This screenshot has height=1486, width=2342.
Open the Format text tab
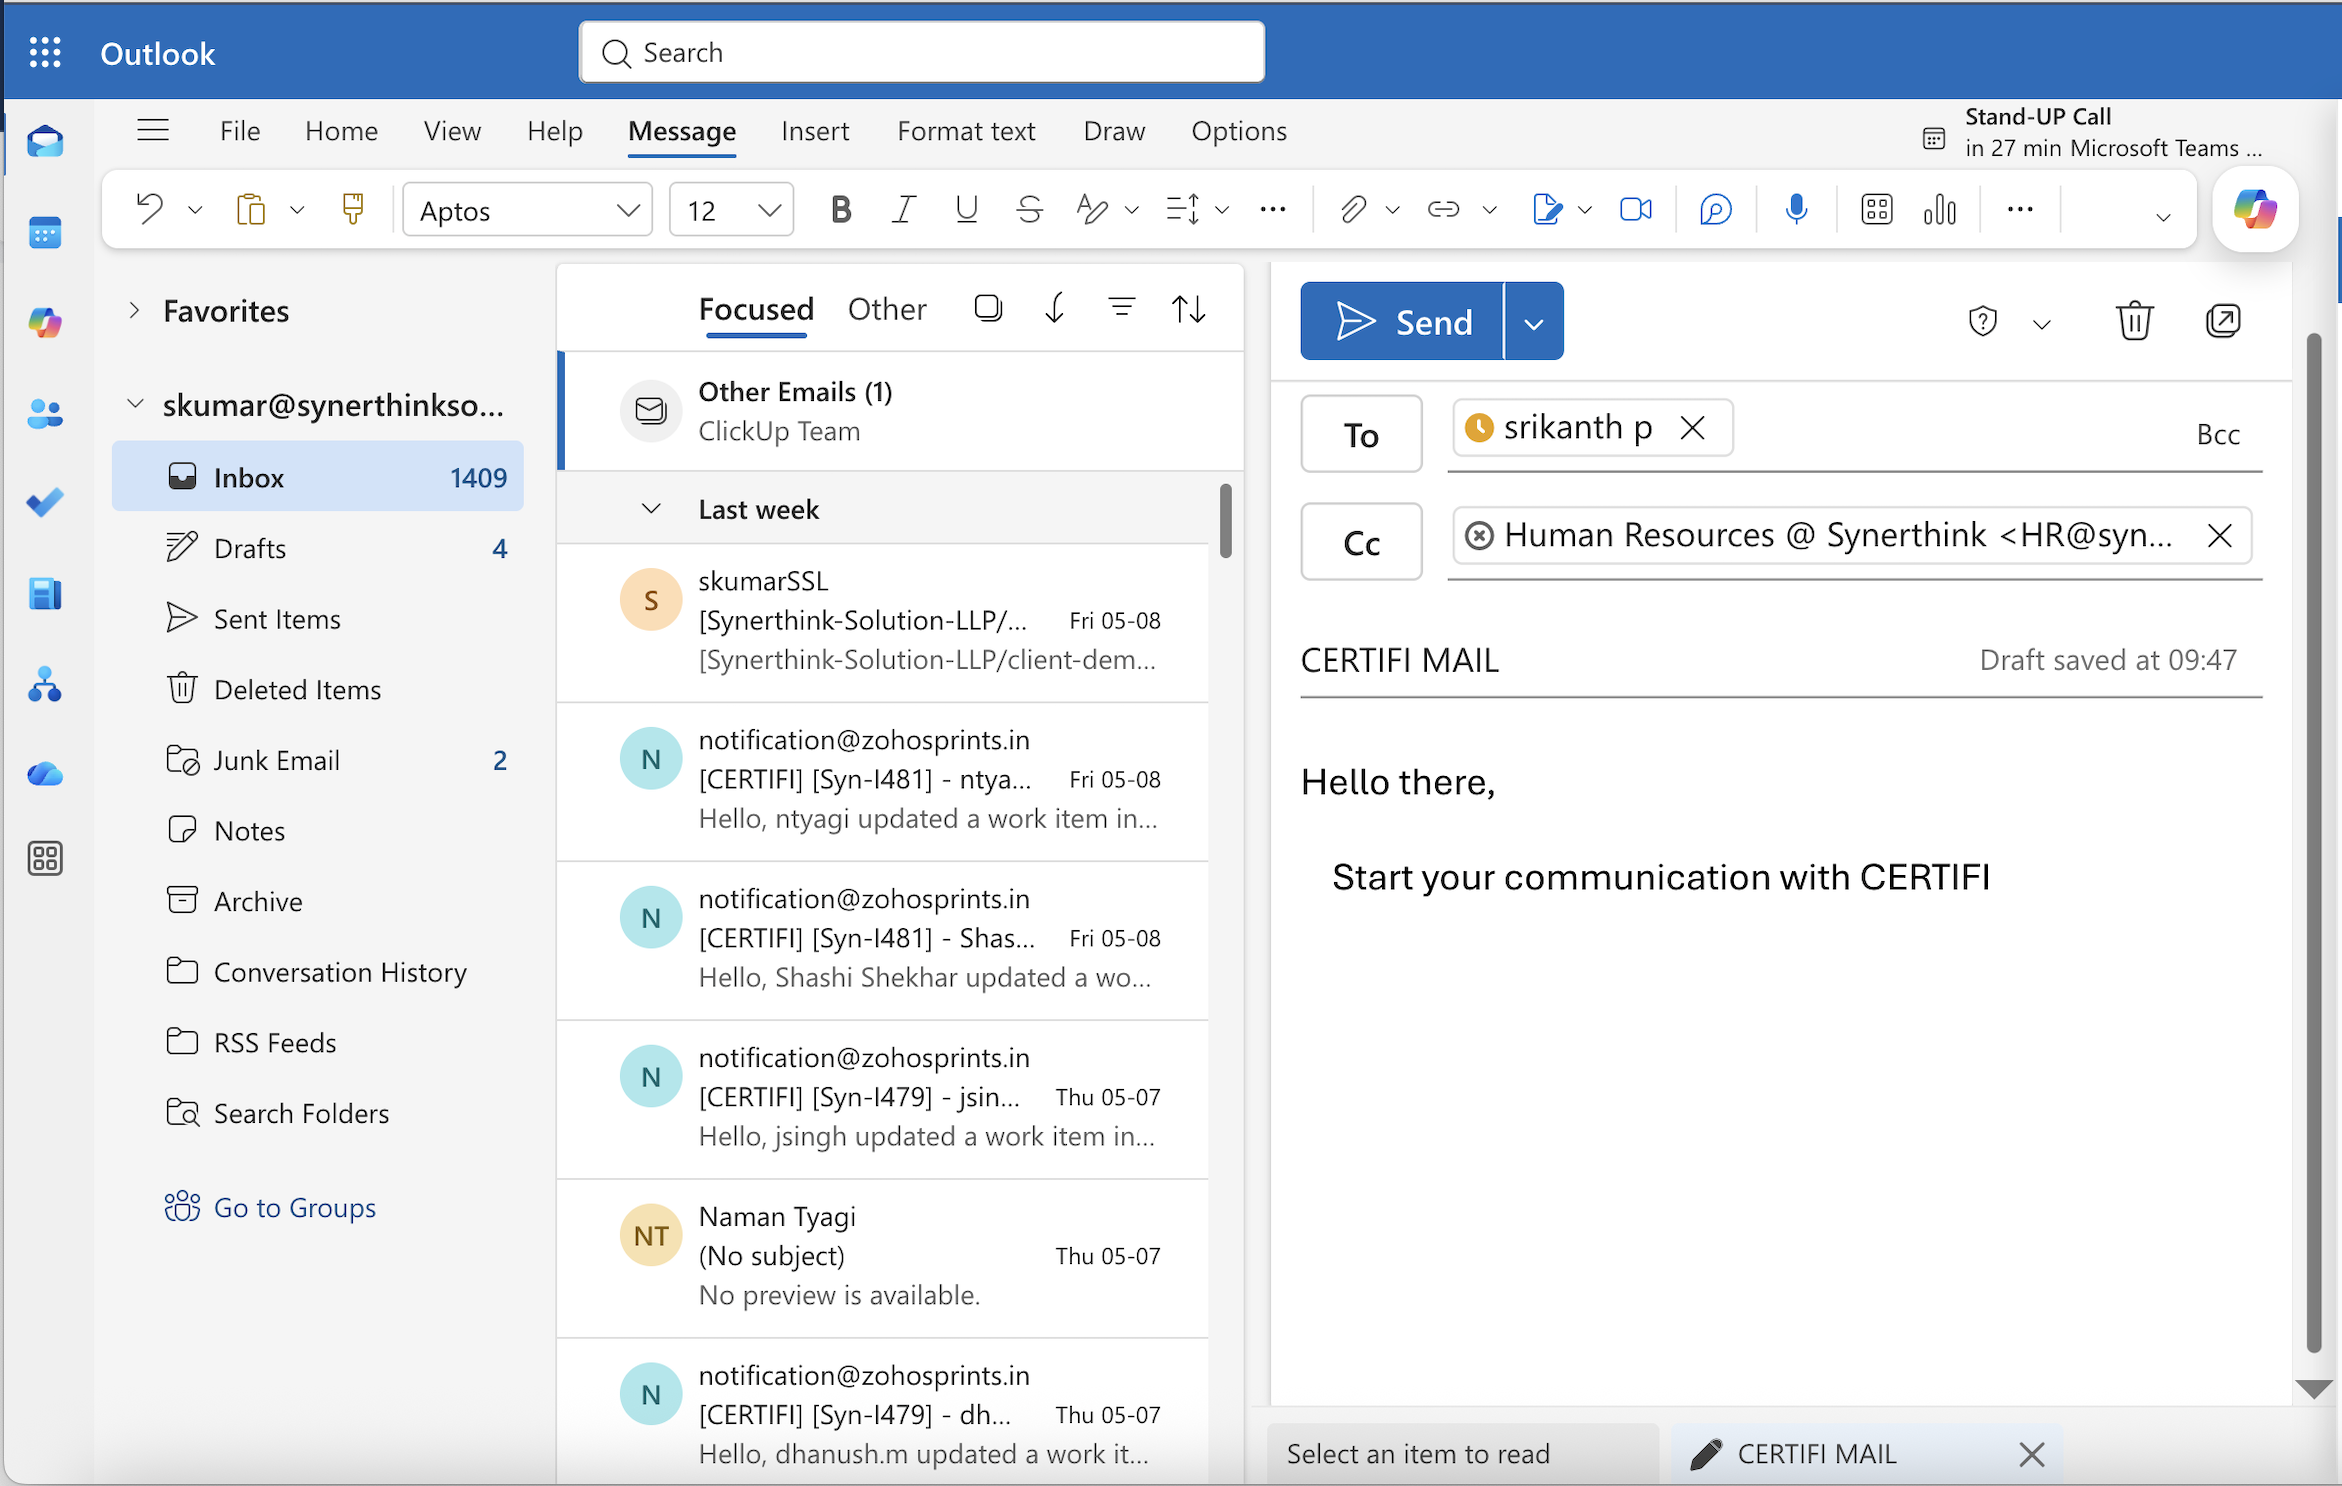[966, 131]
